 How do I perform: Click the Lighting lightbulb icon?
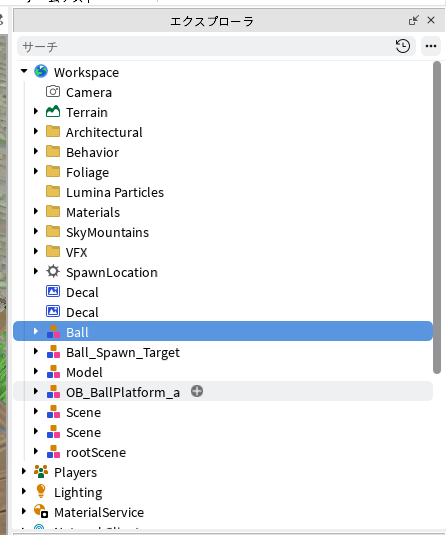tap(41, 492)
